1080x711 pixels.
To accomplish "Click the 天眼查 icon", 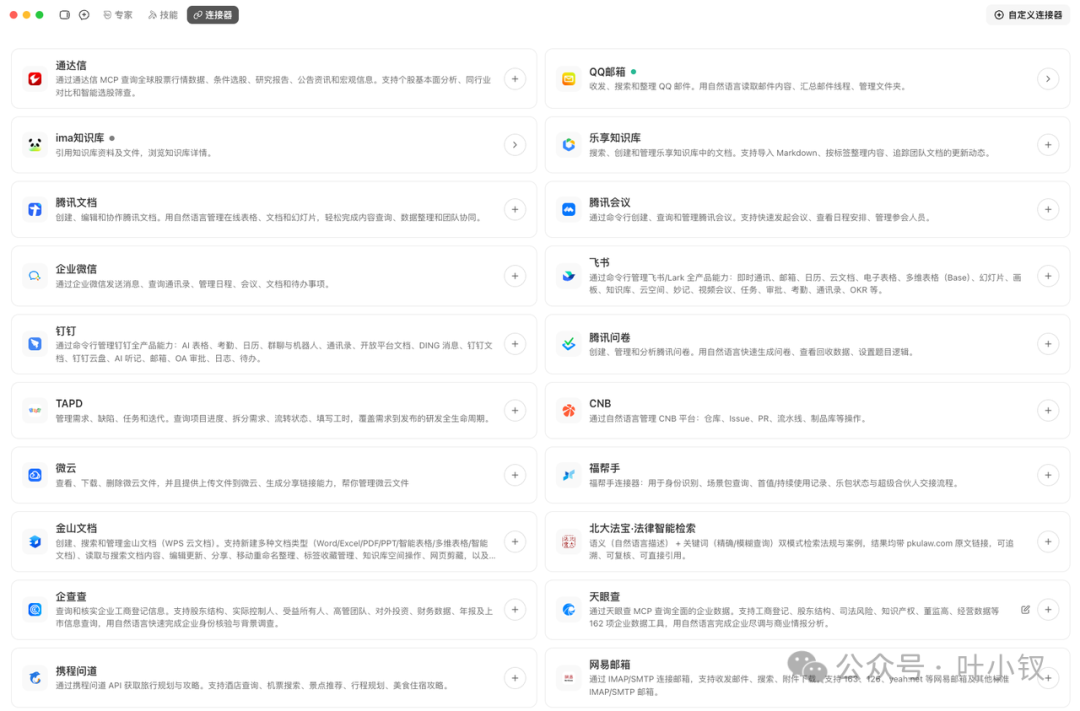I will tap(568, 610).
